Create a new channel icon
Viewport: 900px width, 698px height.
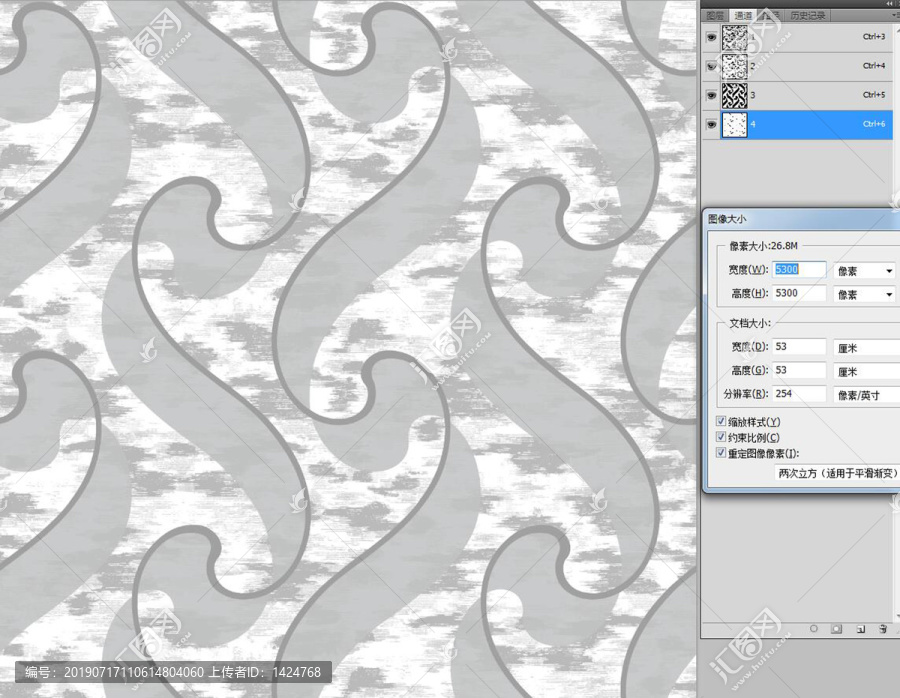860,629
